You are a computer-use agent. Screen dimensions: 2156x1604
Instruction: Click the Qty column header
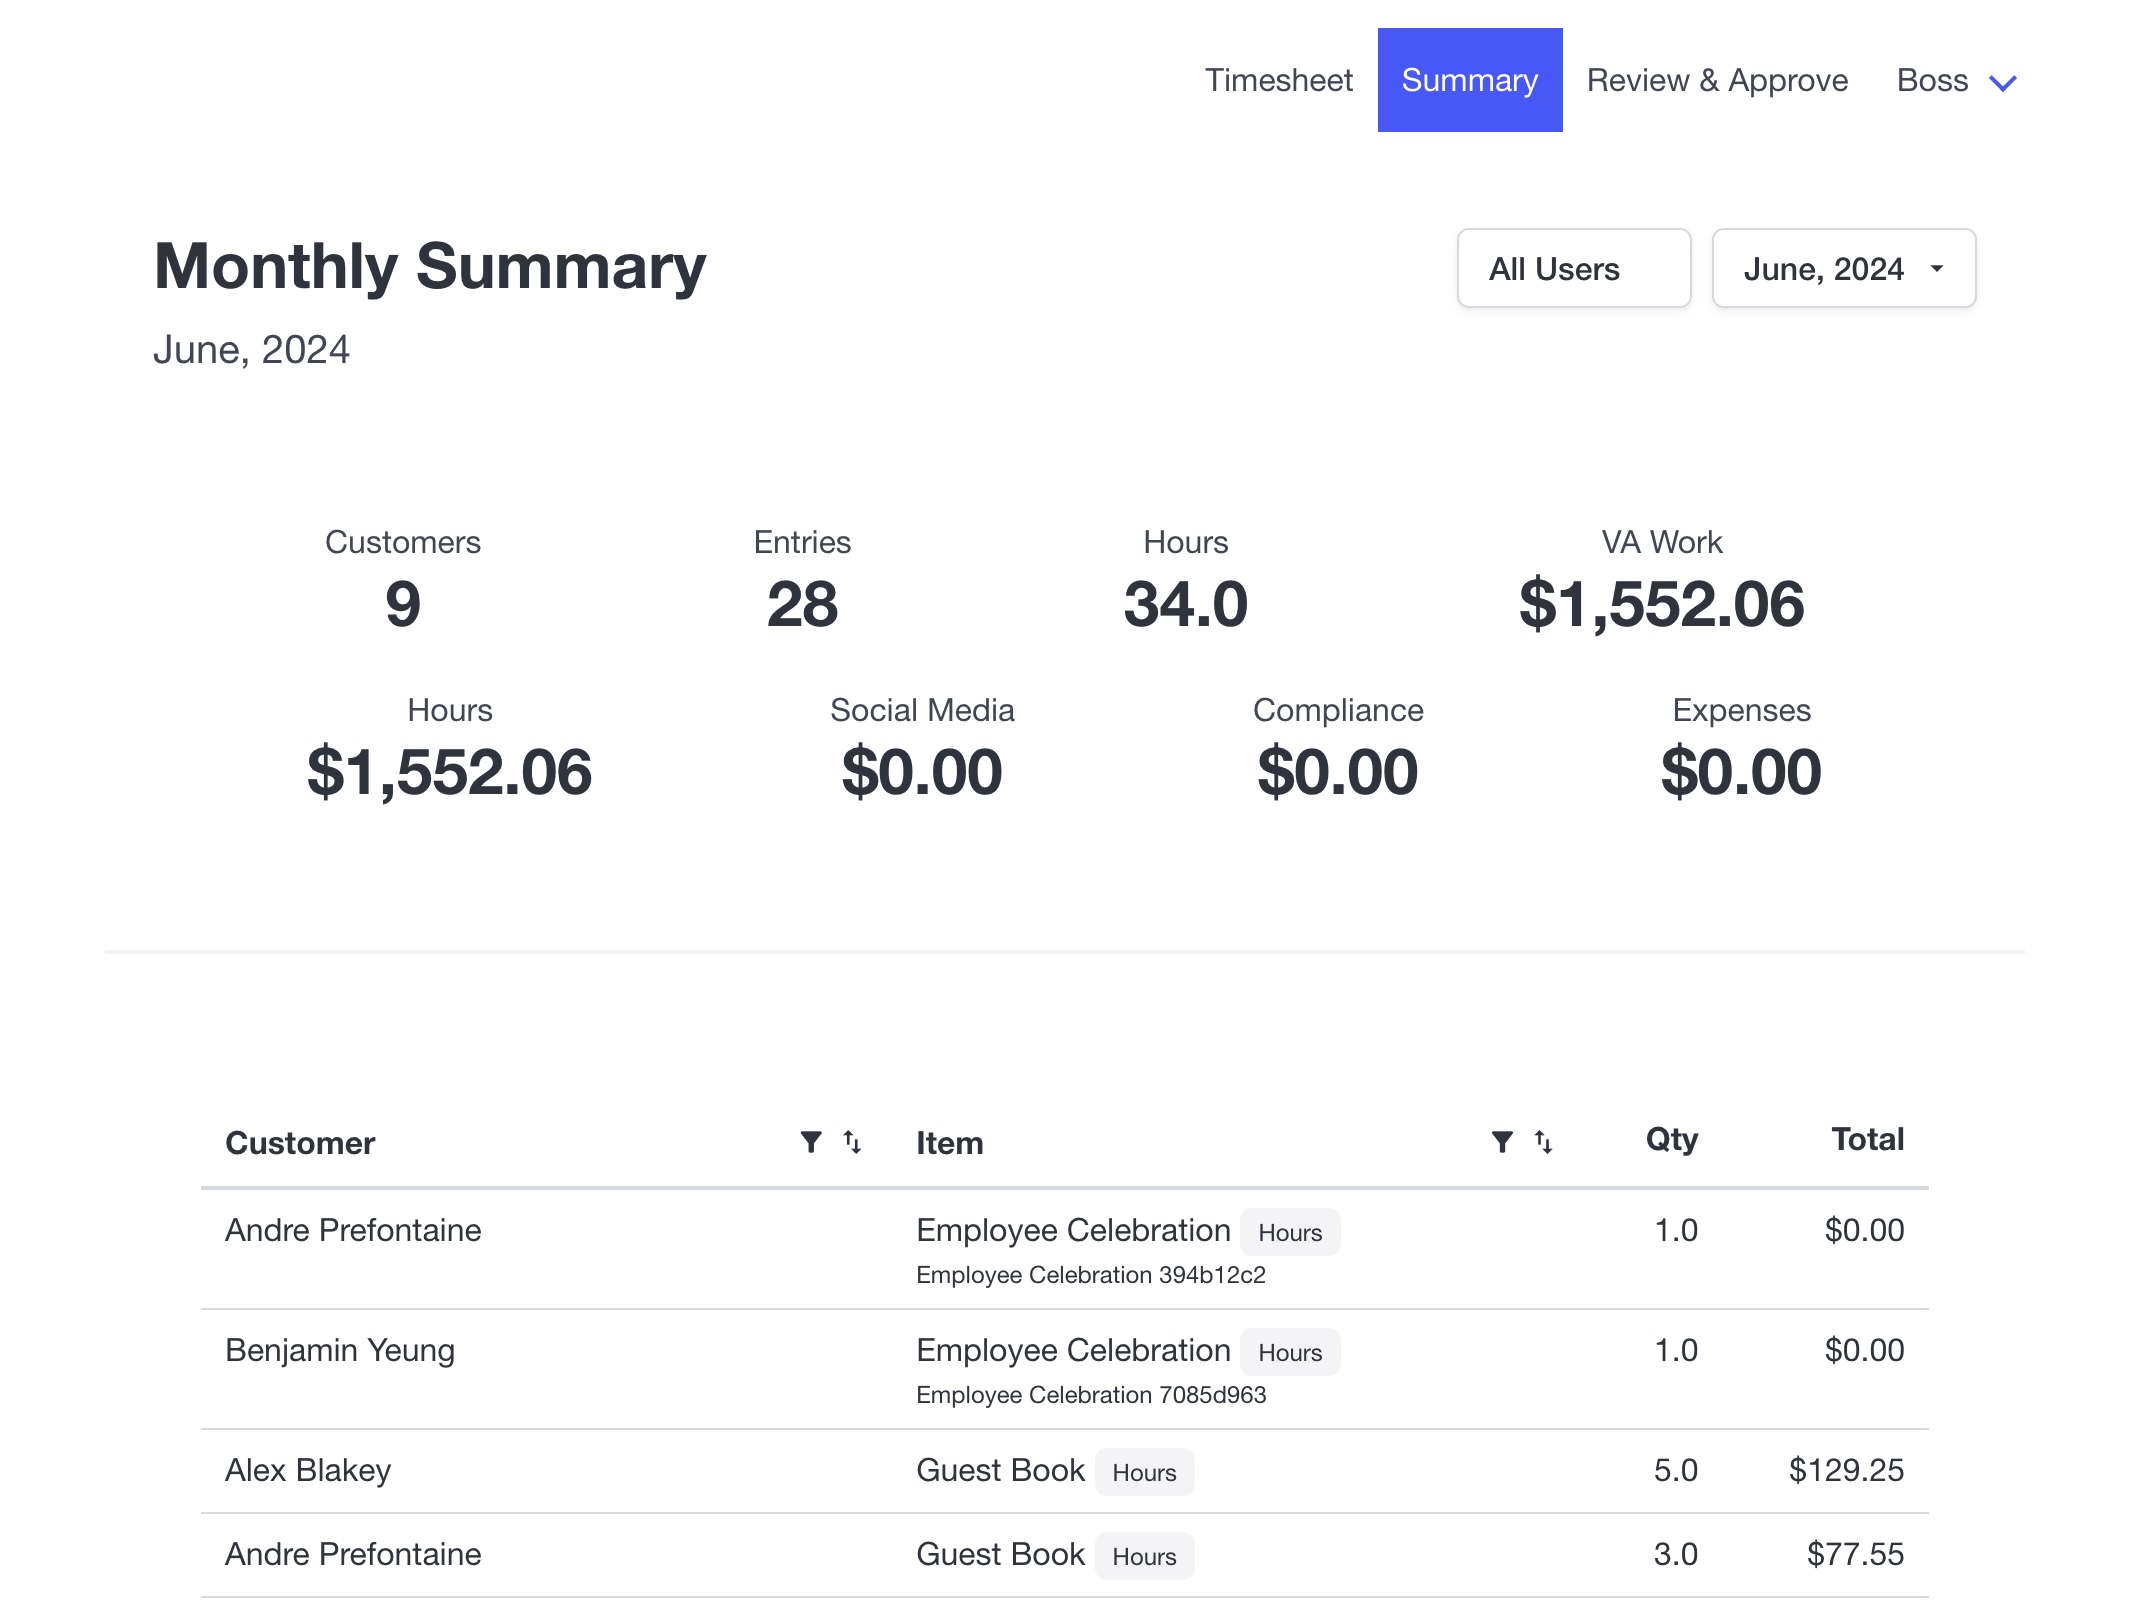click(x=1672, y=1139)
